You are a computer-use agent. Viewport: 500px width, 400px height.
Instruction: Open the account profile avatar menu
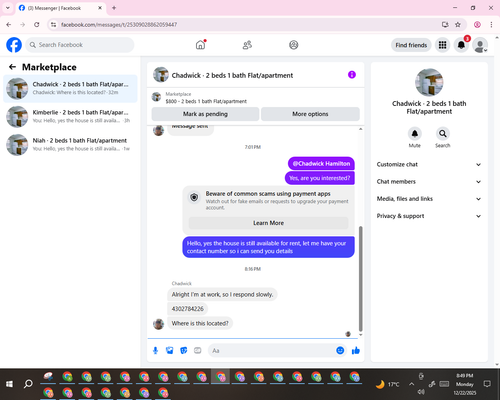(x=480, y=45)
